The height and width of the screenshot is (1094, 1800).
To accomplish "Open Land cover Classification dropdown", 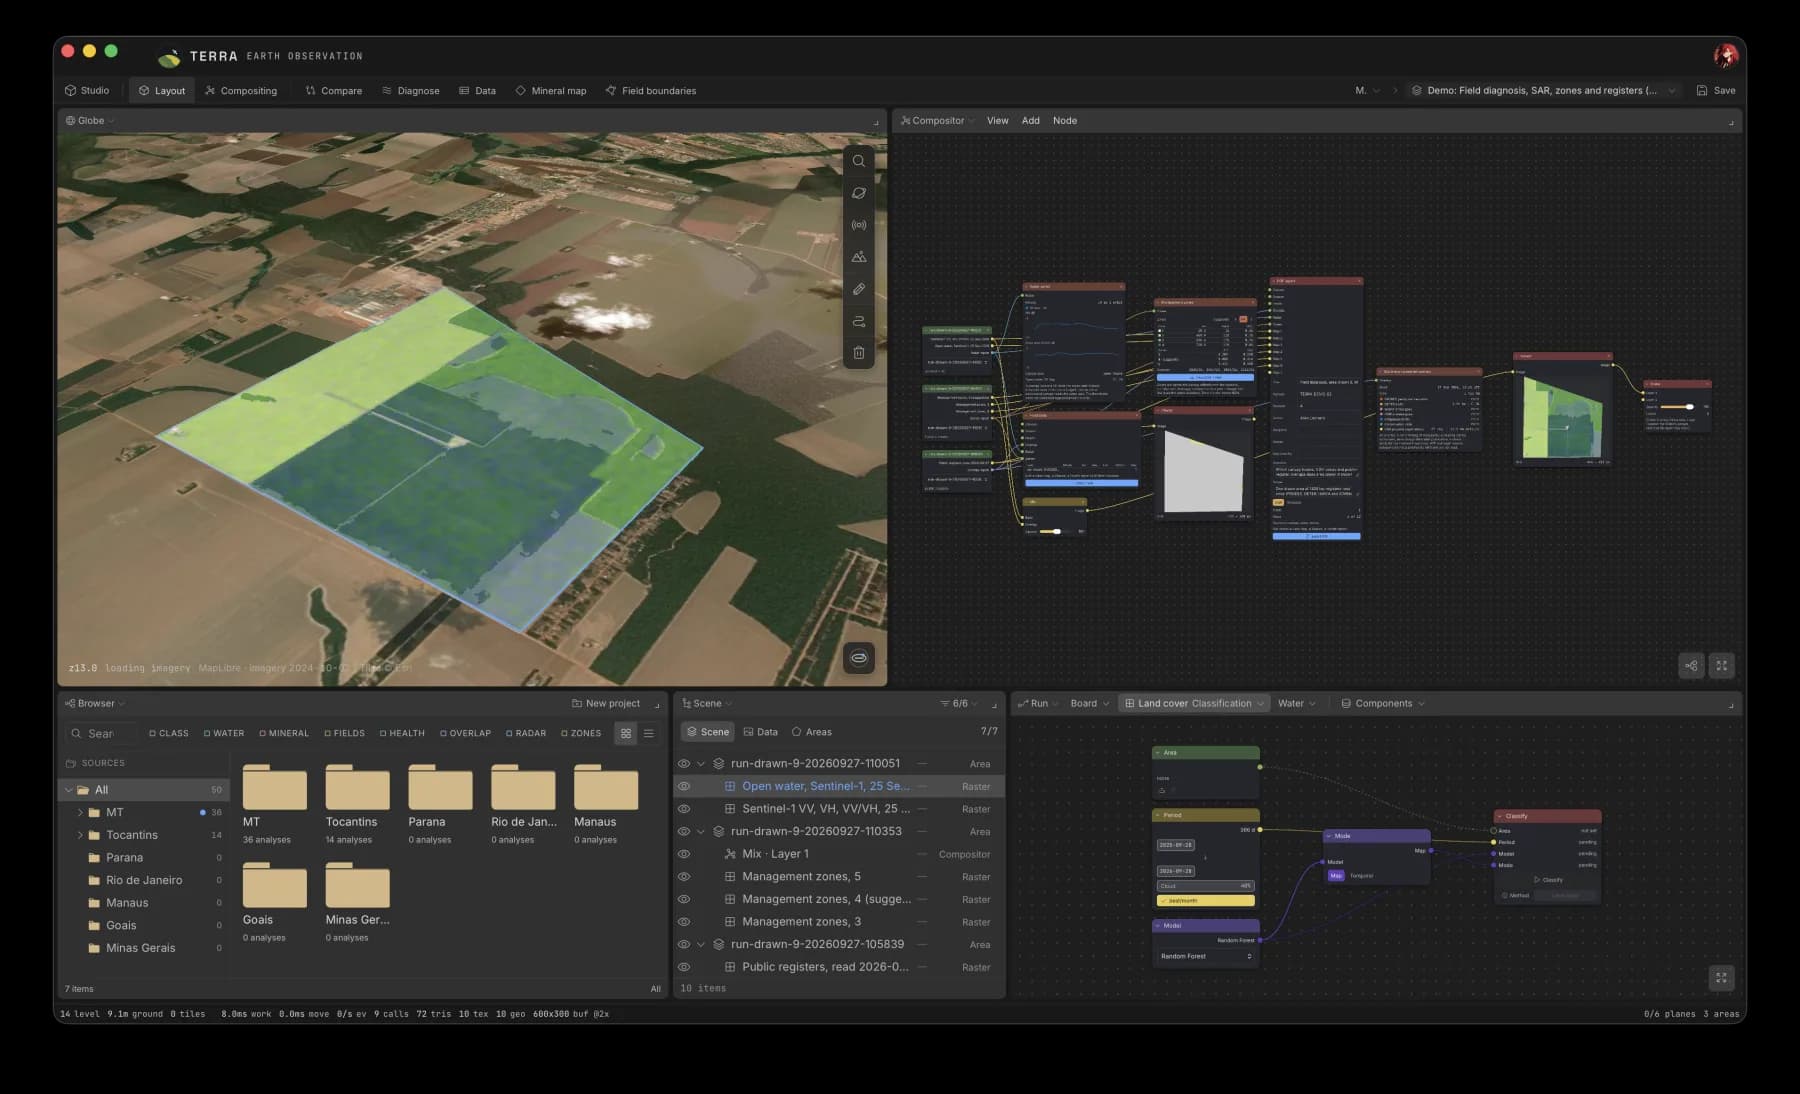I will pyautogui.click(x=1194, y=704).
